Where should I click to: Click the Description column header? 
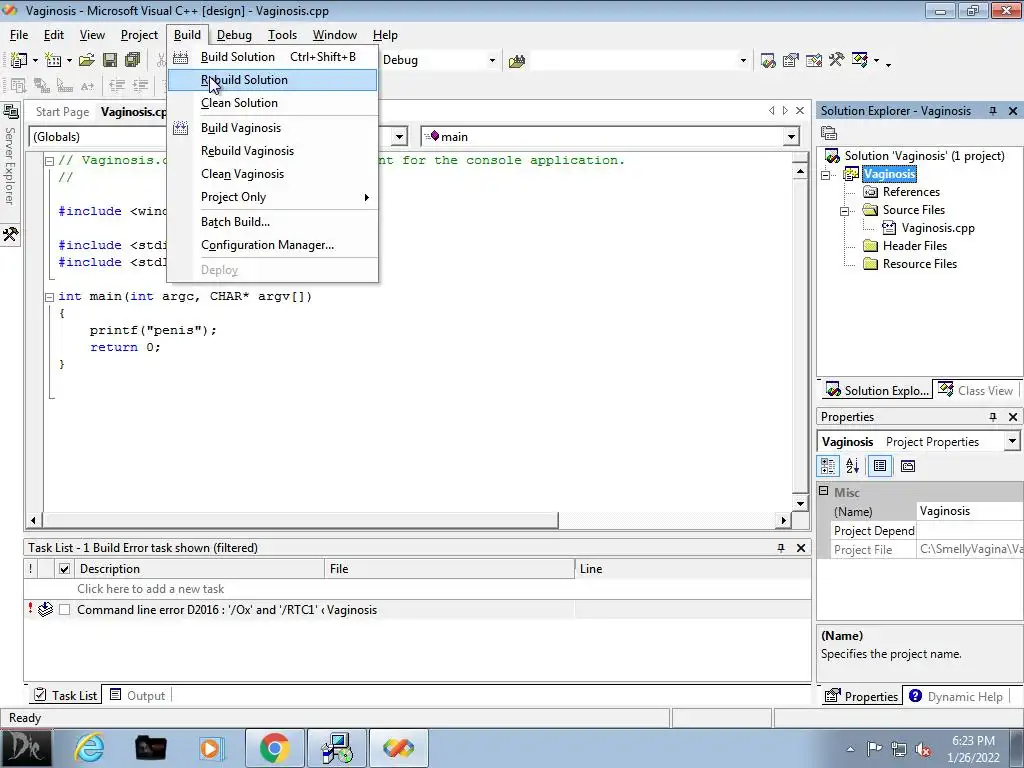[200, 569]
